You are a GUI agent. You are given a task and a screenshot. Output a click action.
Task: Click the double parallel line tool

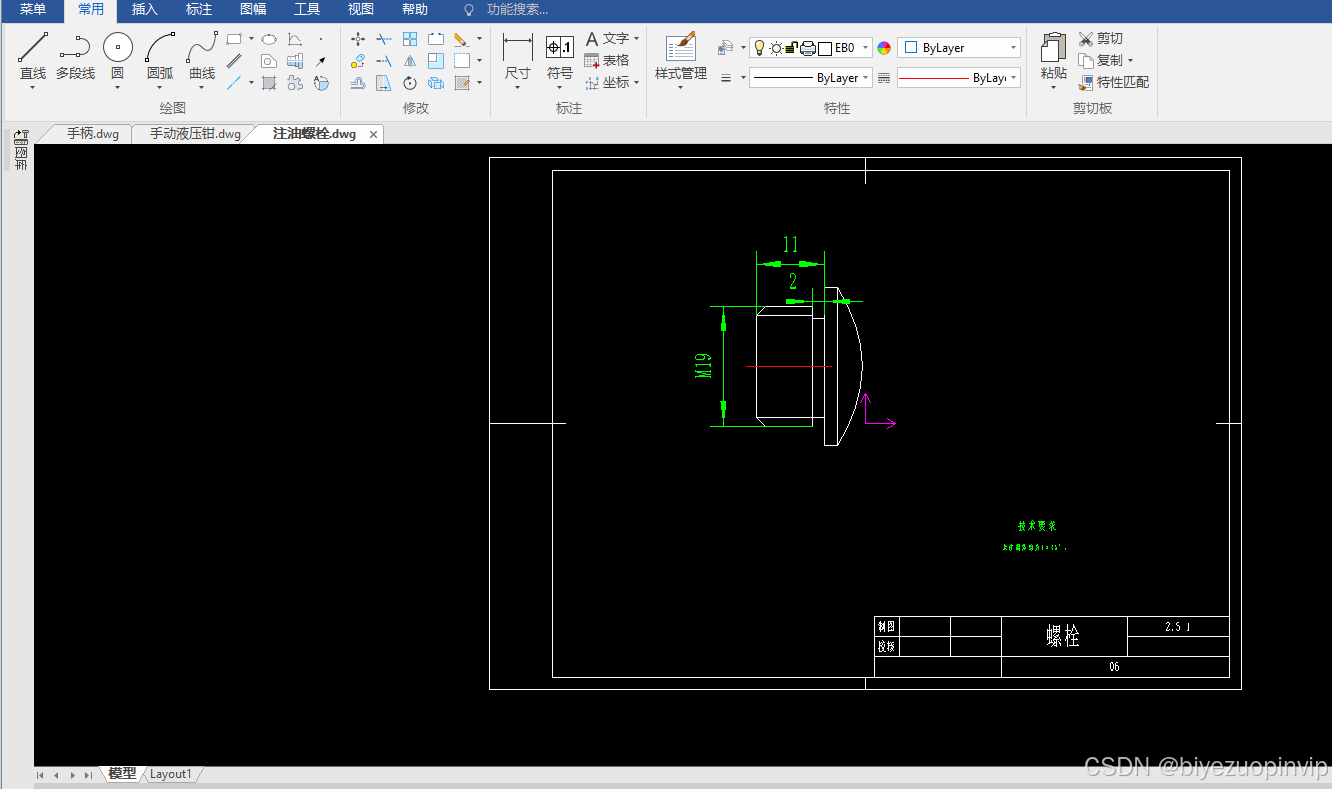coord(234,61)
